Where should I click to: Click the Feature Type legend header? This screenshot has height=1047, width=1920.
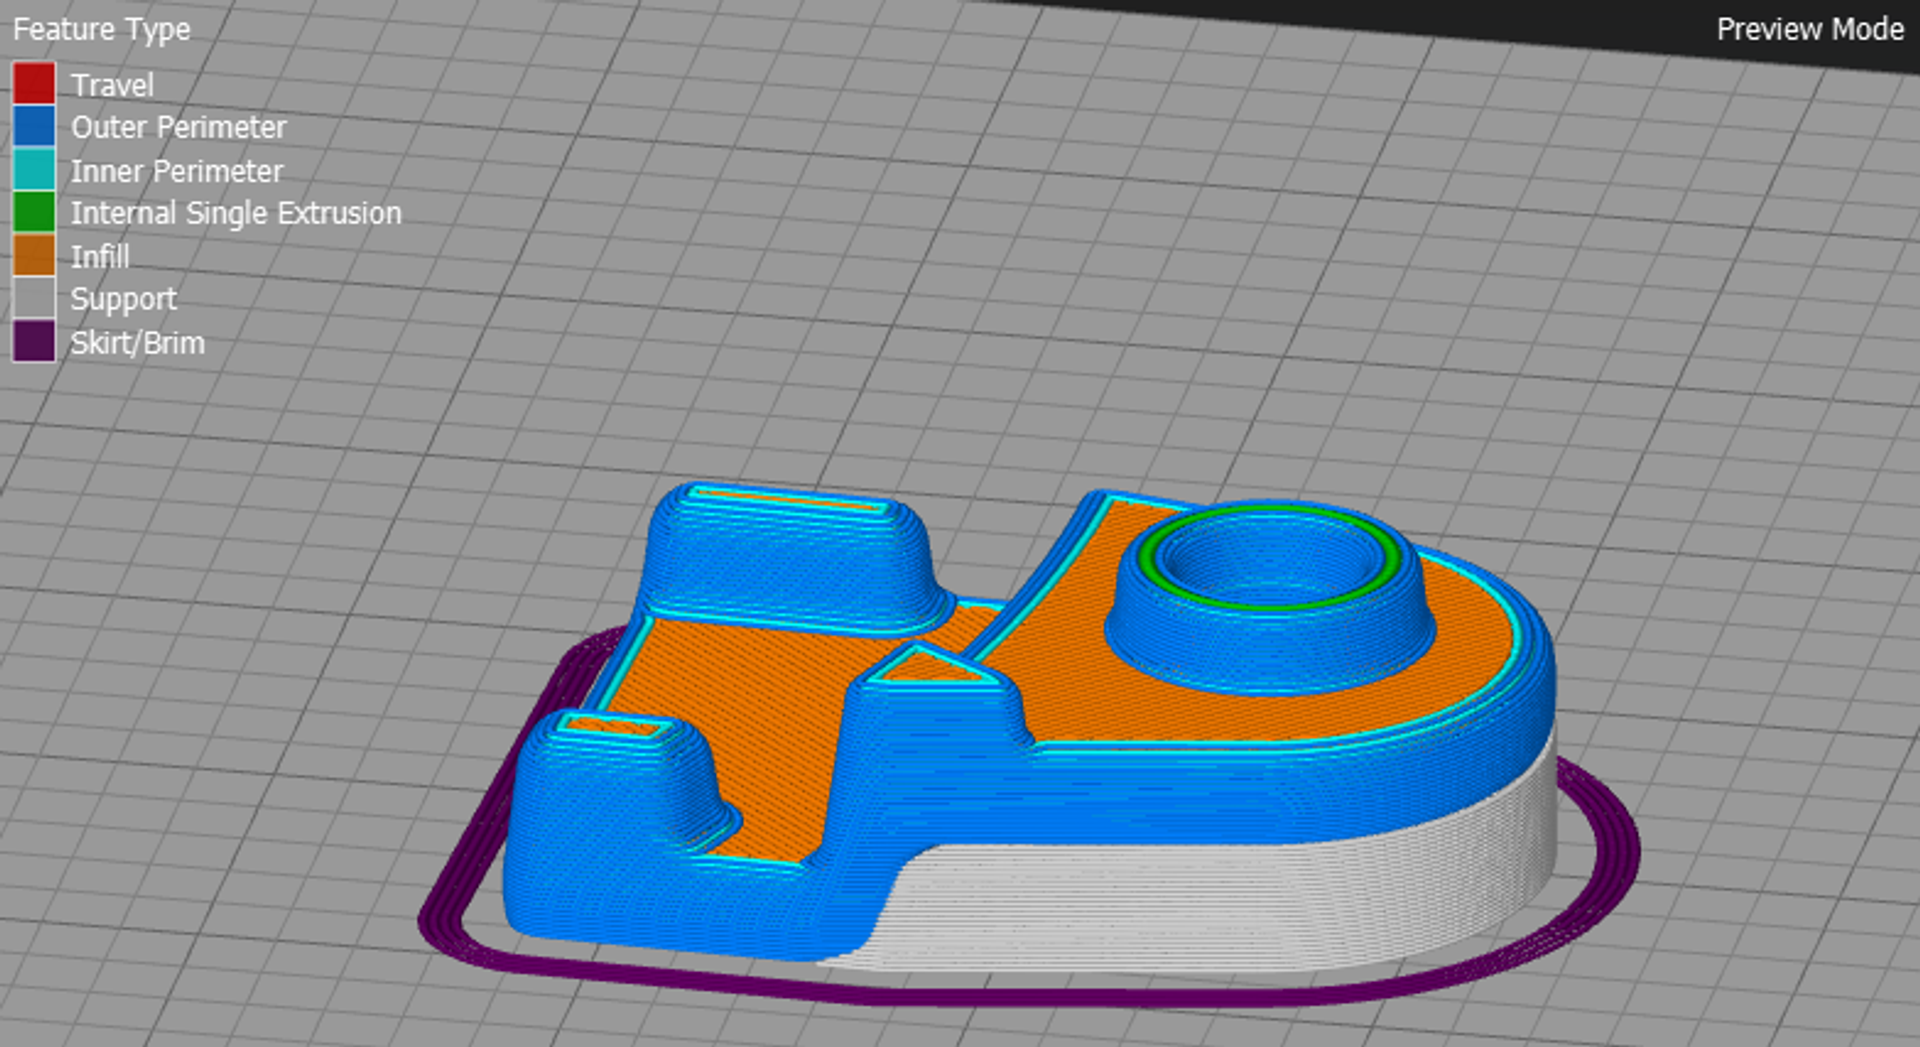tap(100, 29)
